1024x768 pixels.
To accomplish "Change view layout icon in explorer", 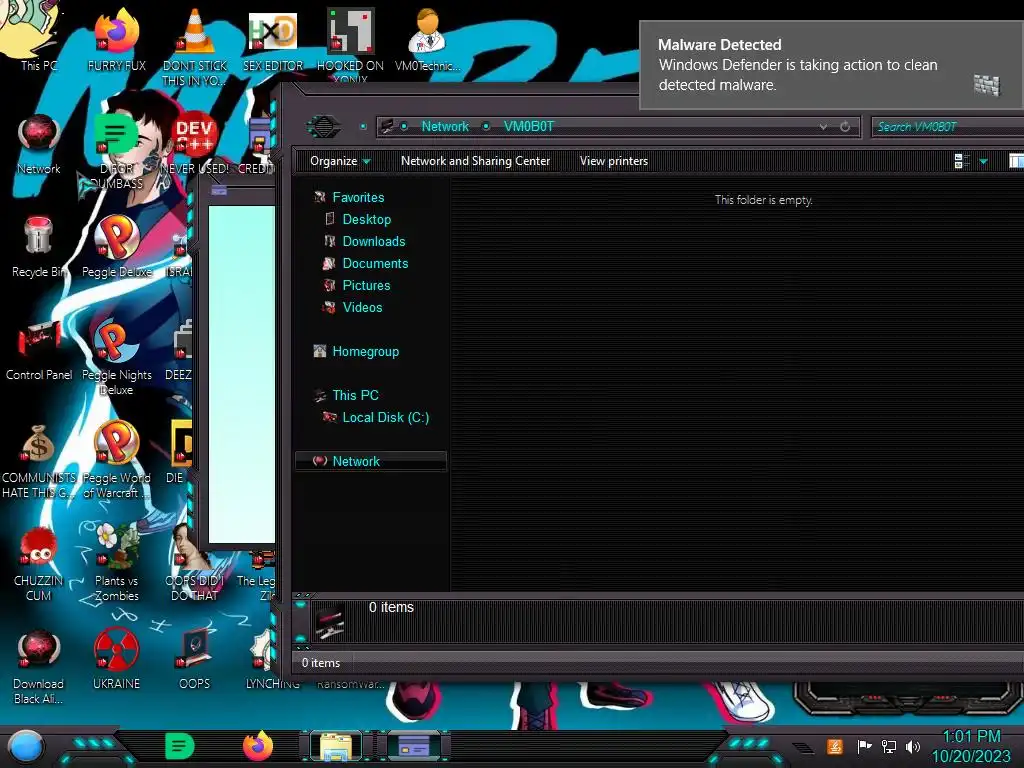I will point(961,161).
